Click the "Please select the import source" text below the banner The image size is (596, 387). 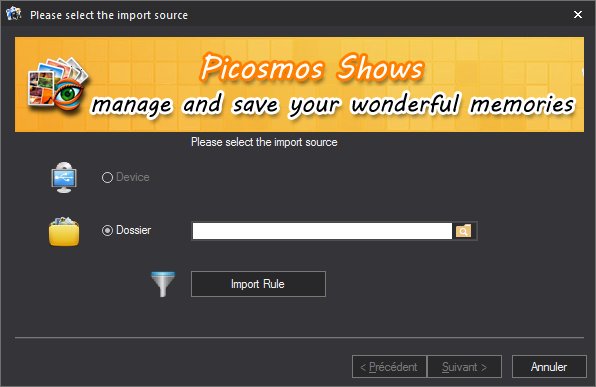(x=264, y=142)
